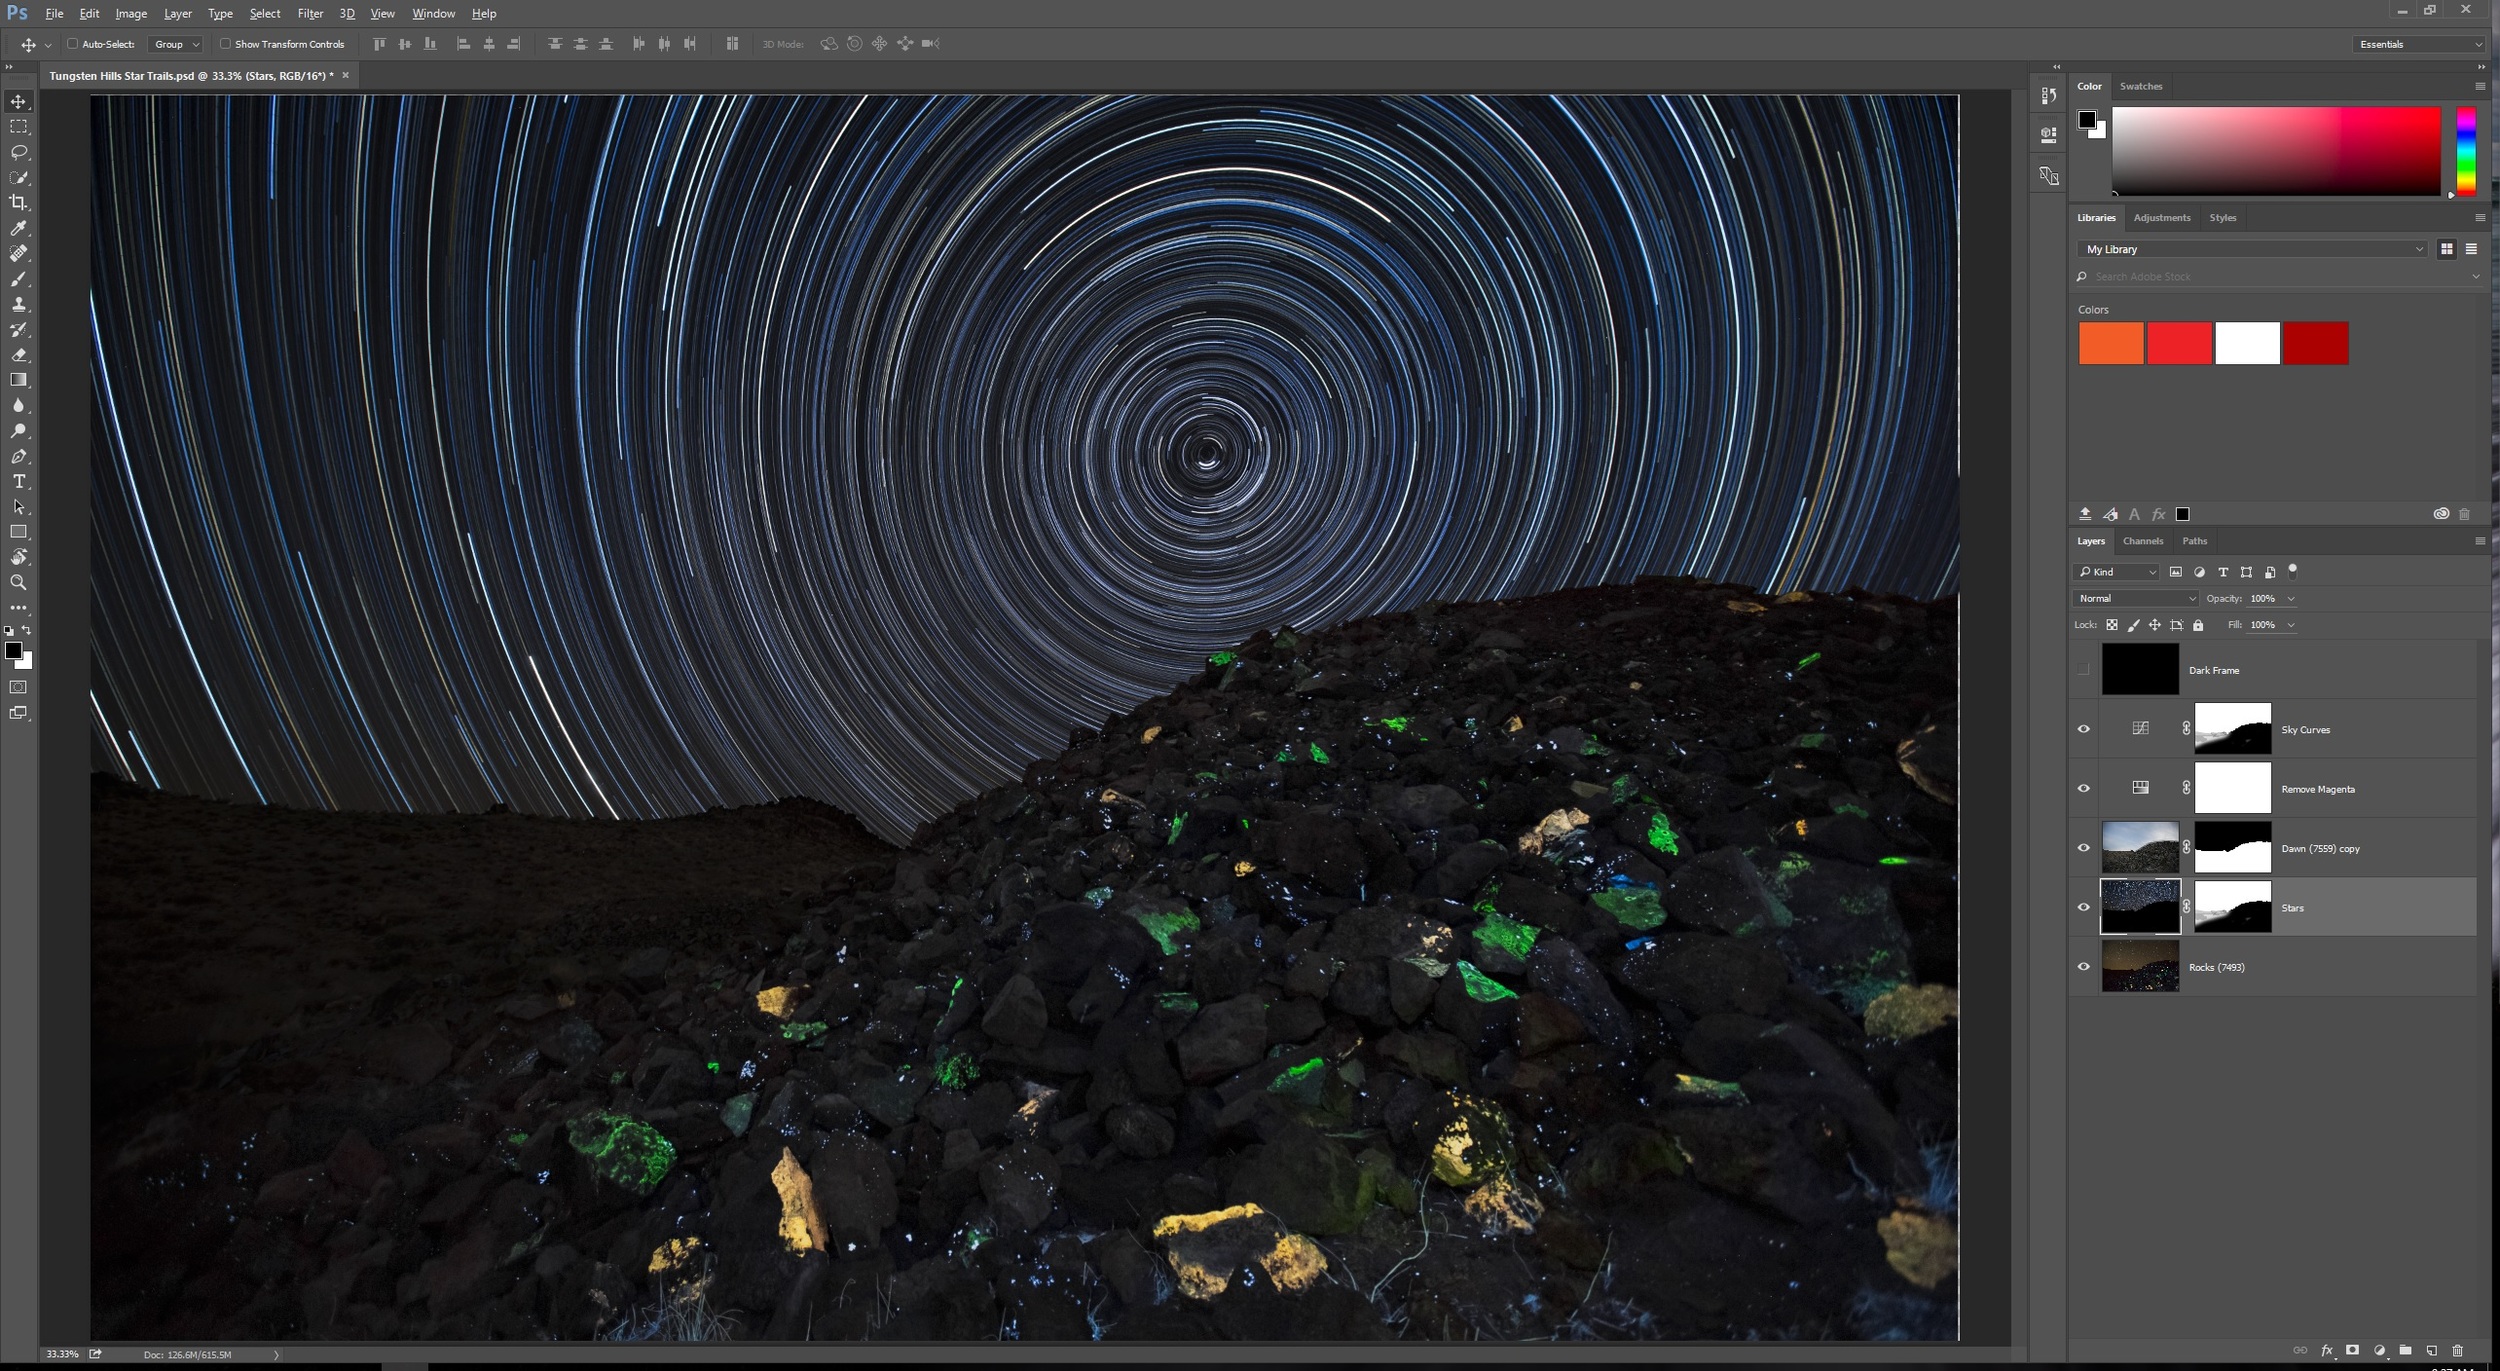
Task: Select the Quick Selection tool
Action: [19, 177]
